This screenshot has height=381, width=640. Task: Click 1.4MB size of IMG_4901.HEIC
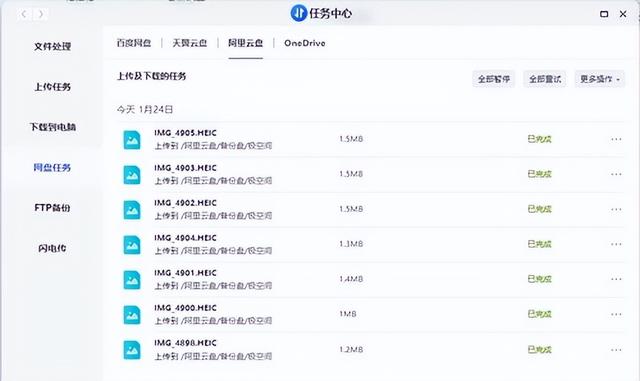(x=351, y=279)
